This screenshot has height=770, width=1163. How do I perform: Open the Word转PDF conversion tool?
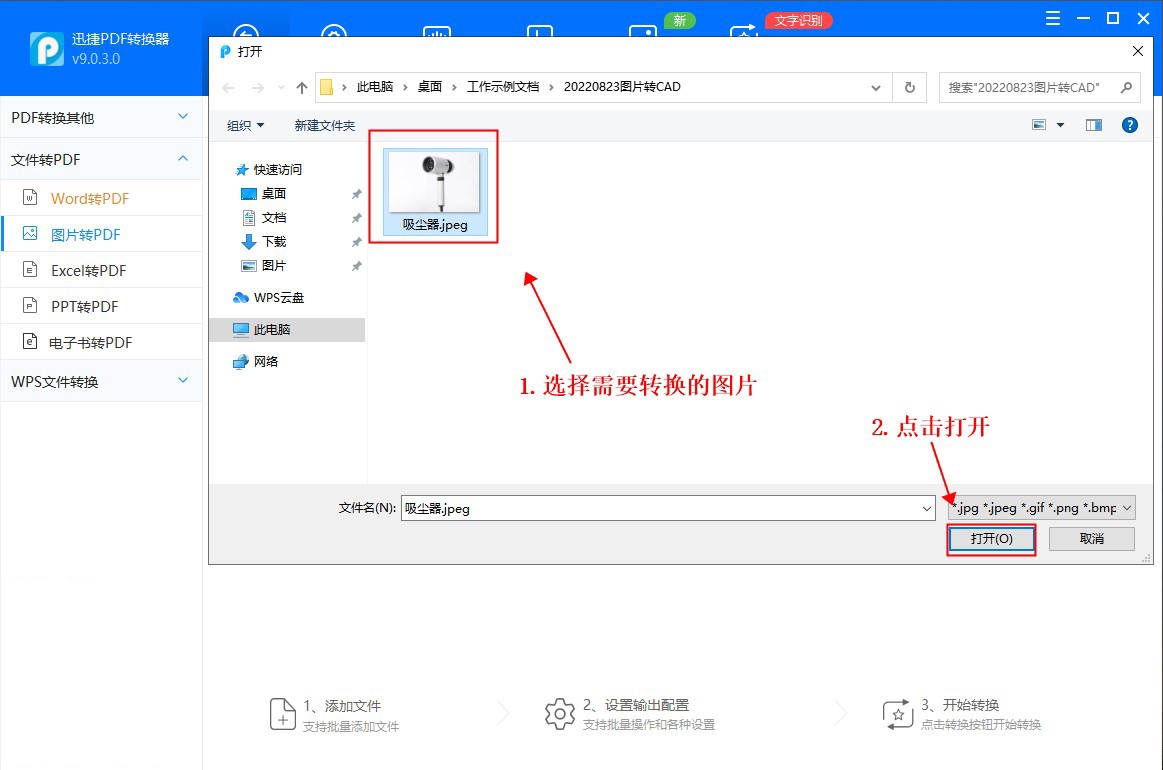[91, 198]
